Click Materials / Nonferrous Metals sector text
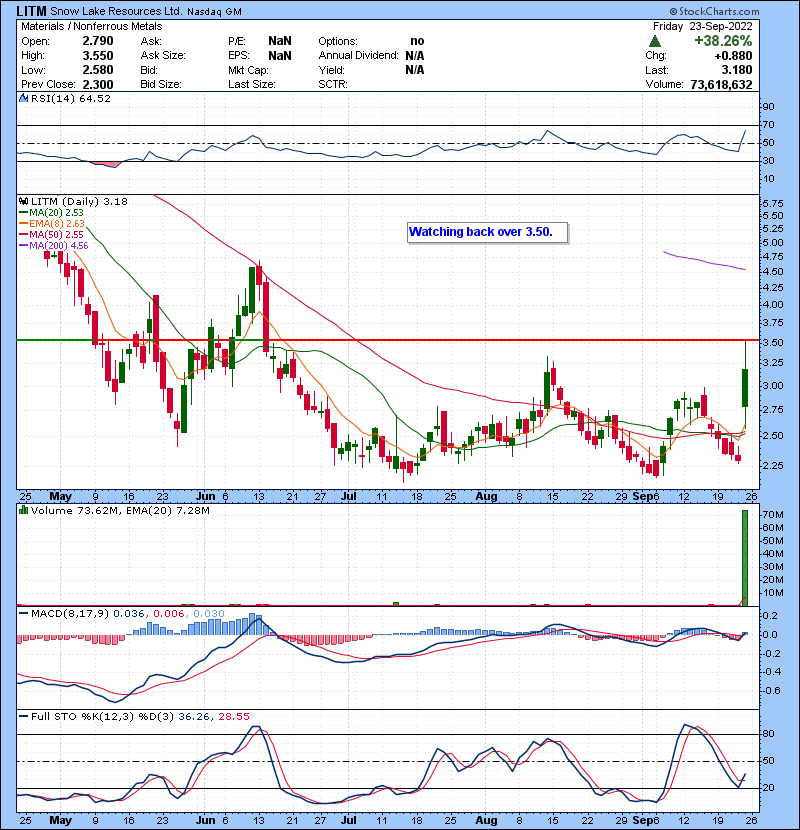This screenshot has height=830, width=800. [92, 26]
